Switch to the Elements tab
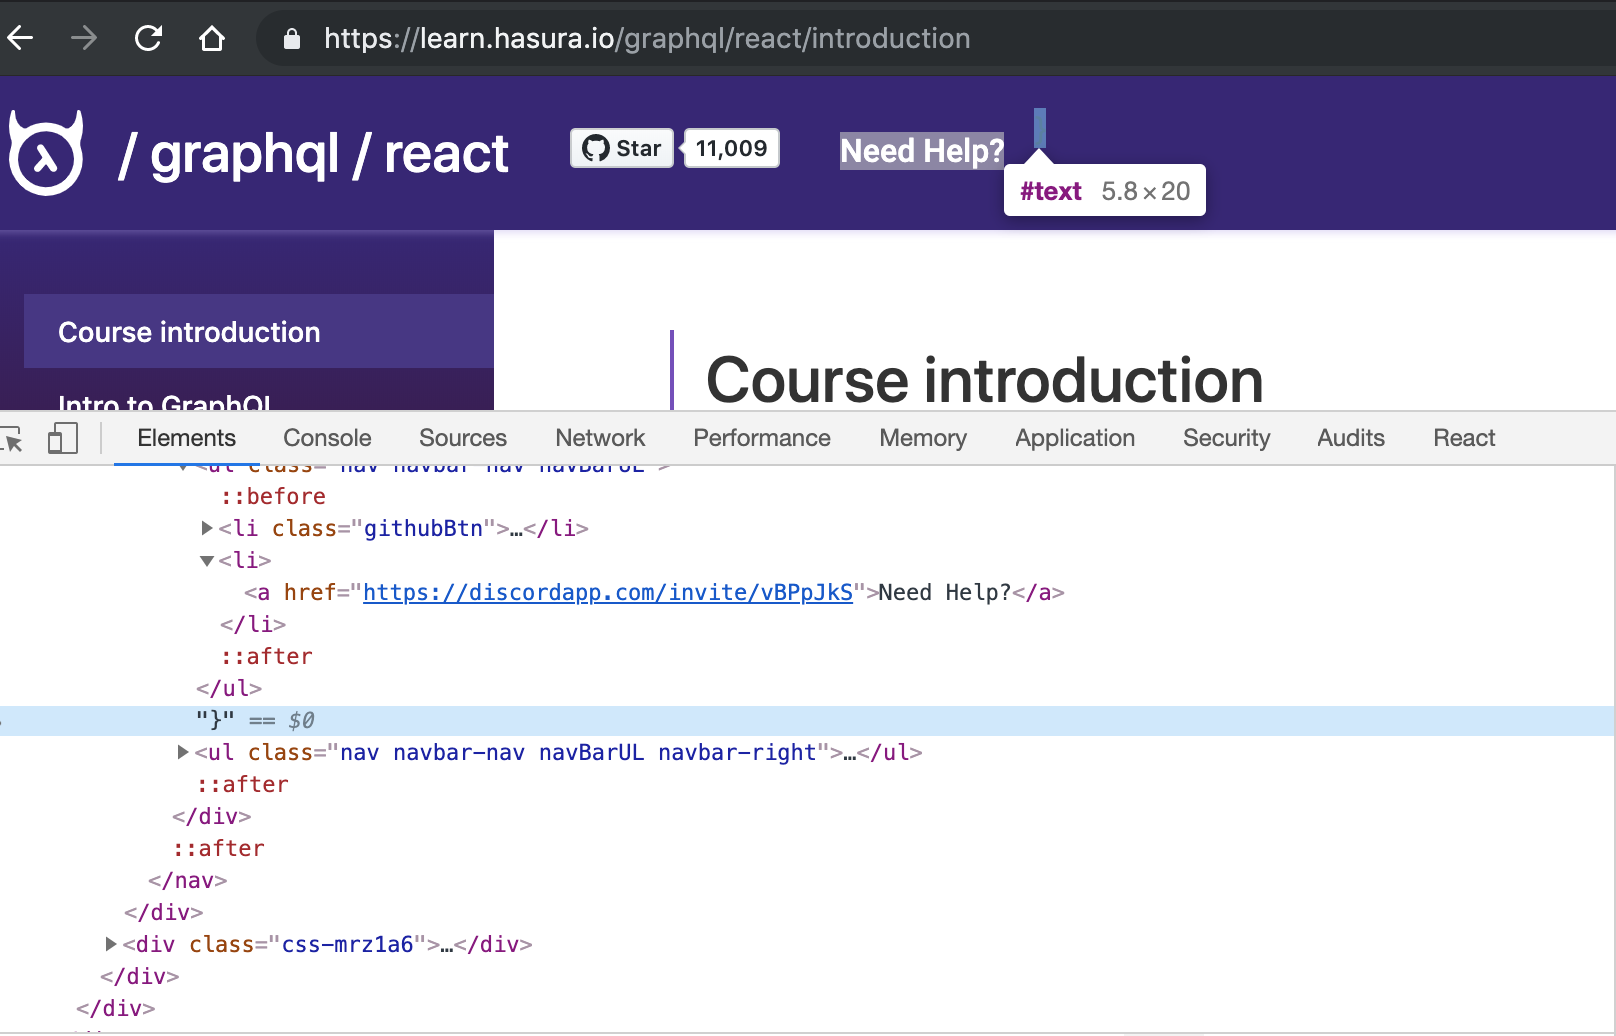 [187, 438]
